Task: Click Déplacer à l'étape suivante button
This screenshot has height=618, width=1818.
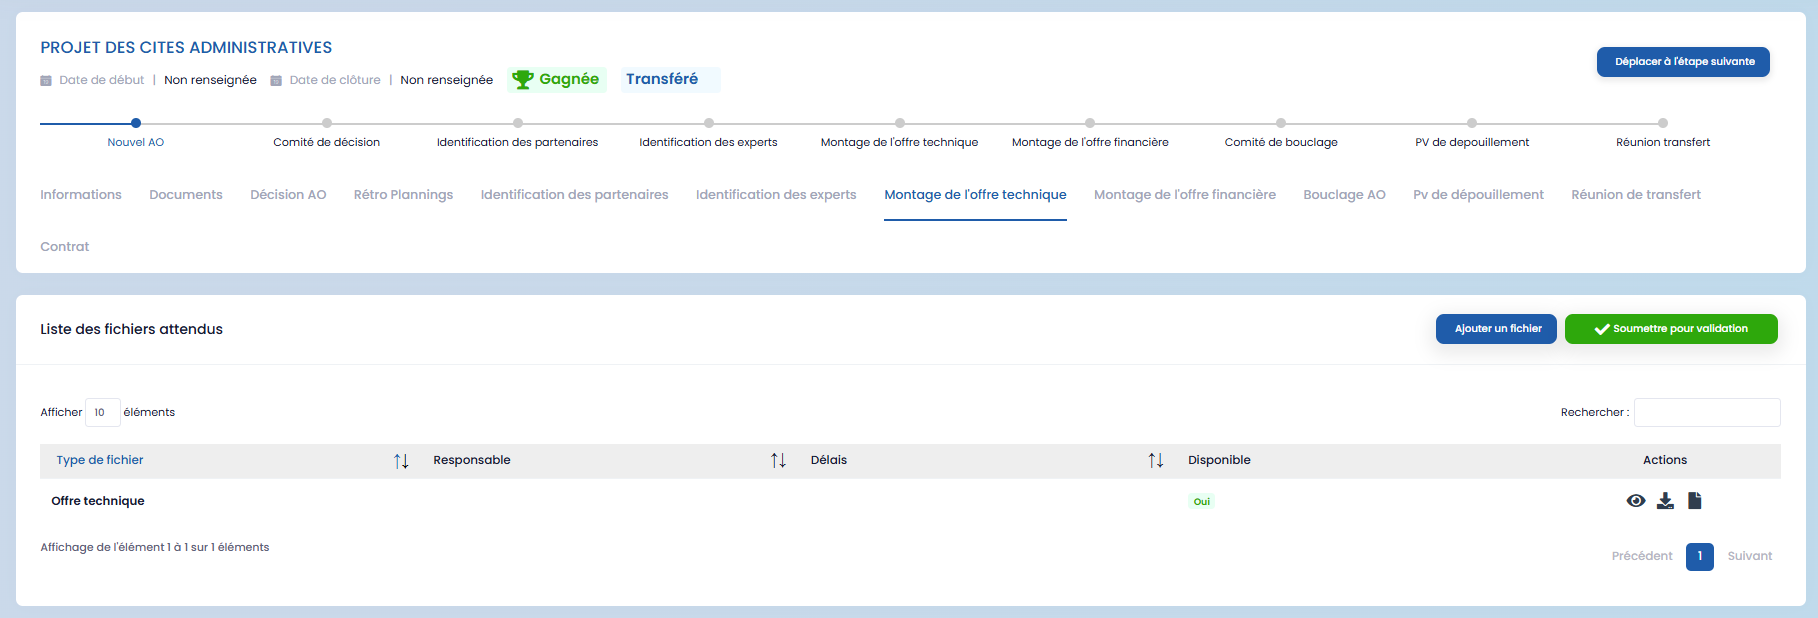Action: tap(1683, 62)
